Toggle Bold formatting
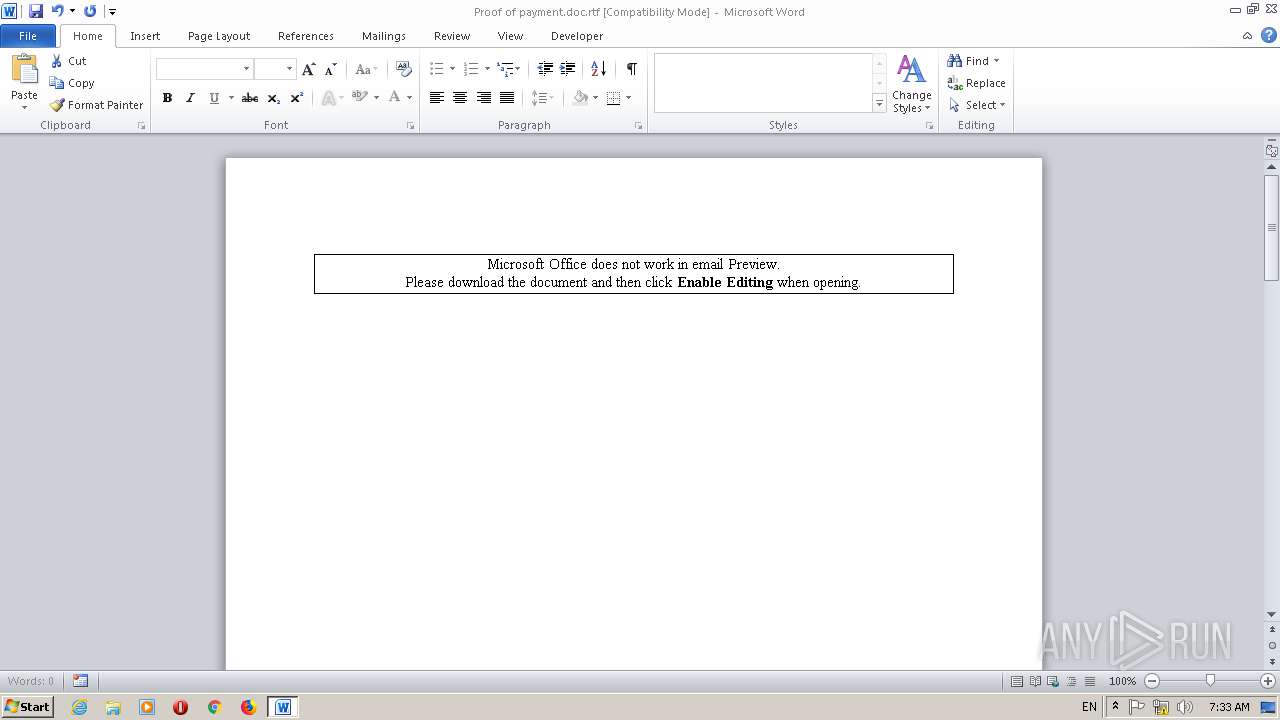The image size is (1280, 720). (167, 98)
